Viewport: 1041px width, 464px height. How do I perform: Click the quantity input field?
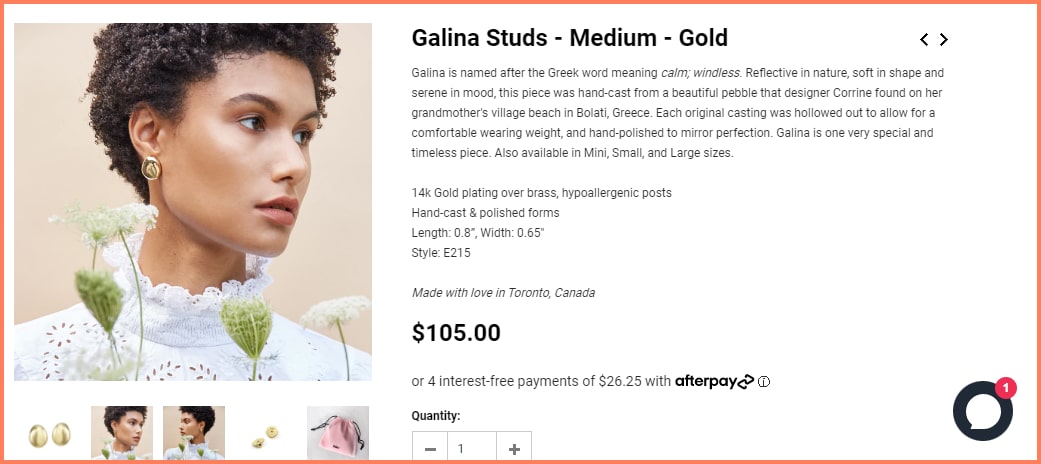472,449
